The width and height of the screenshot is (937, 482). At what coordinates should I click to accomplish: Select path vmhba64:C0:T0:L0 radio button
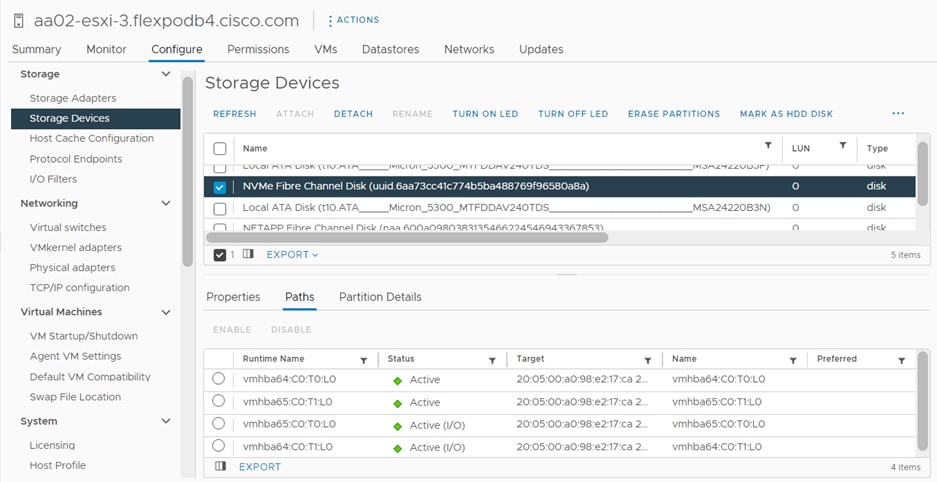point(218,379)
